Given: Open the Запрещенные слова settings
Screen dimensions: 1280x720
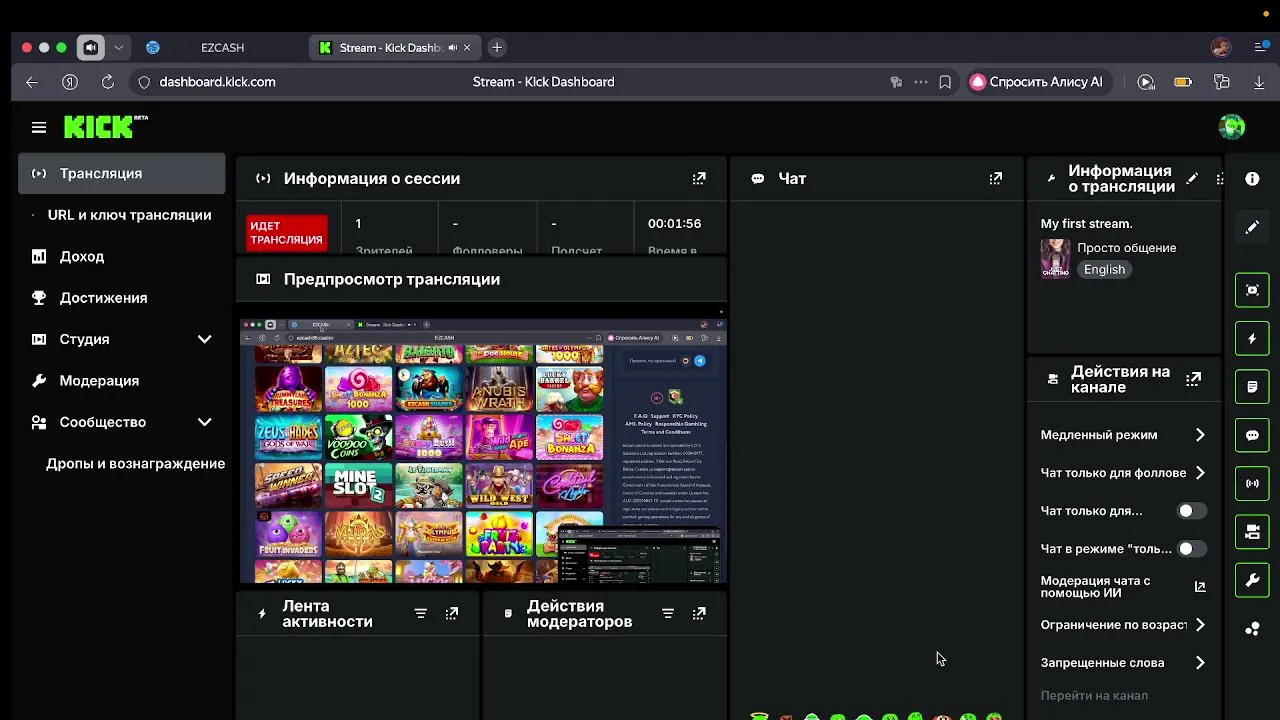Looking at the screenshot, I should 1123,663.
